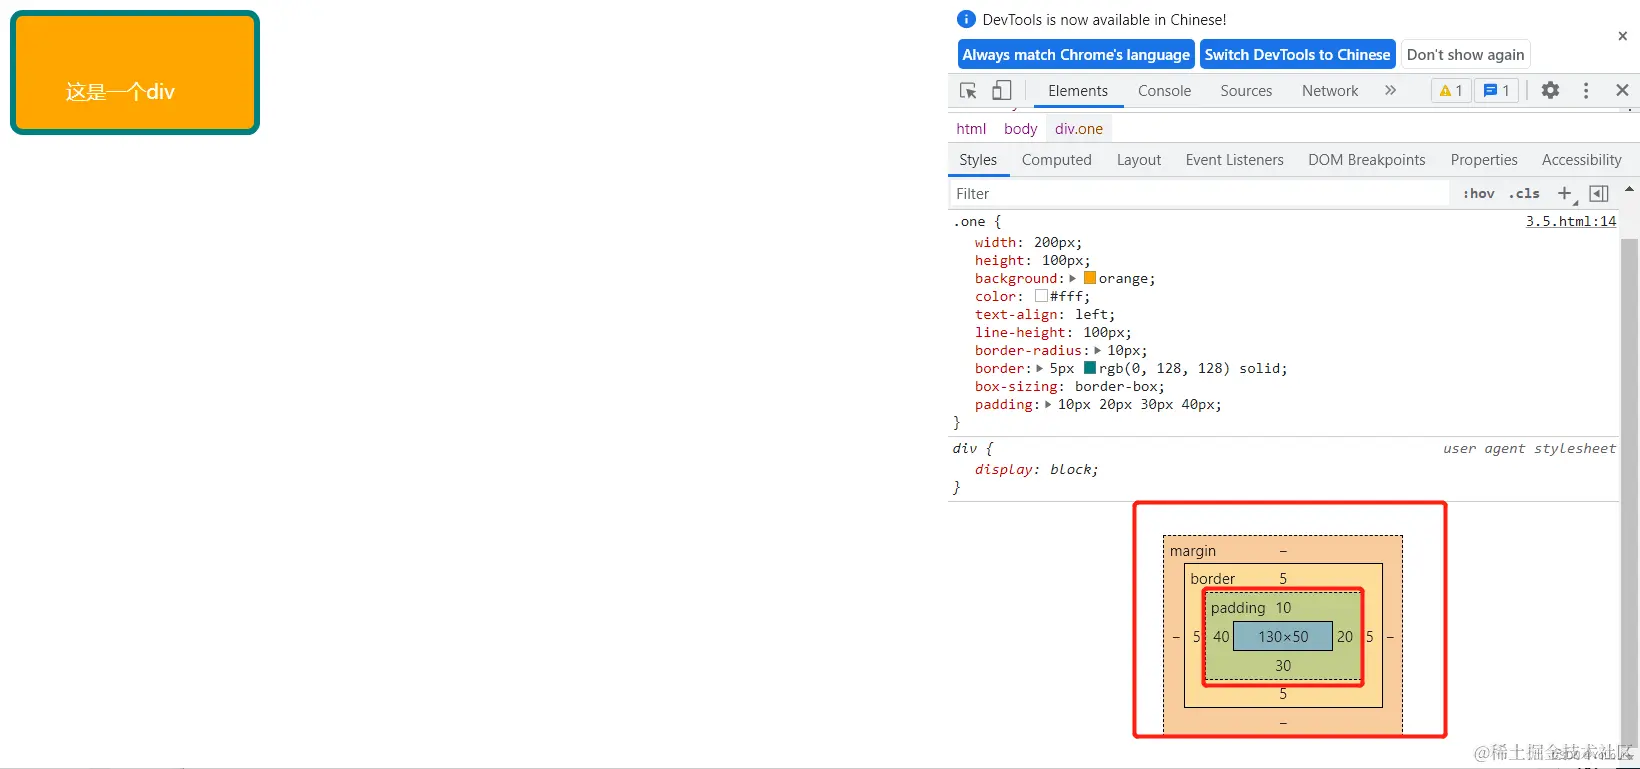Add a new style rule with plus icon

click(x=1565, y=194)
